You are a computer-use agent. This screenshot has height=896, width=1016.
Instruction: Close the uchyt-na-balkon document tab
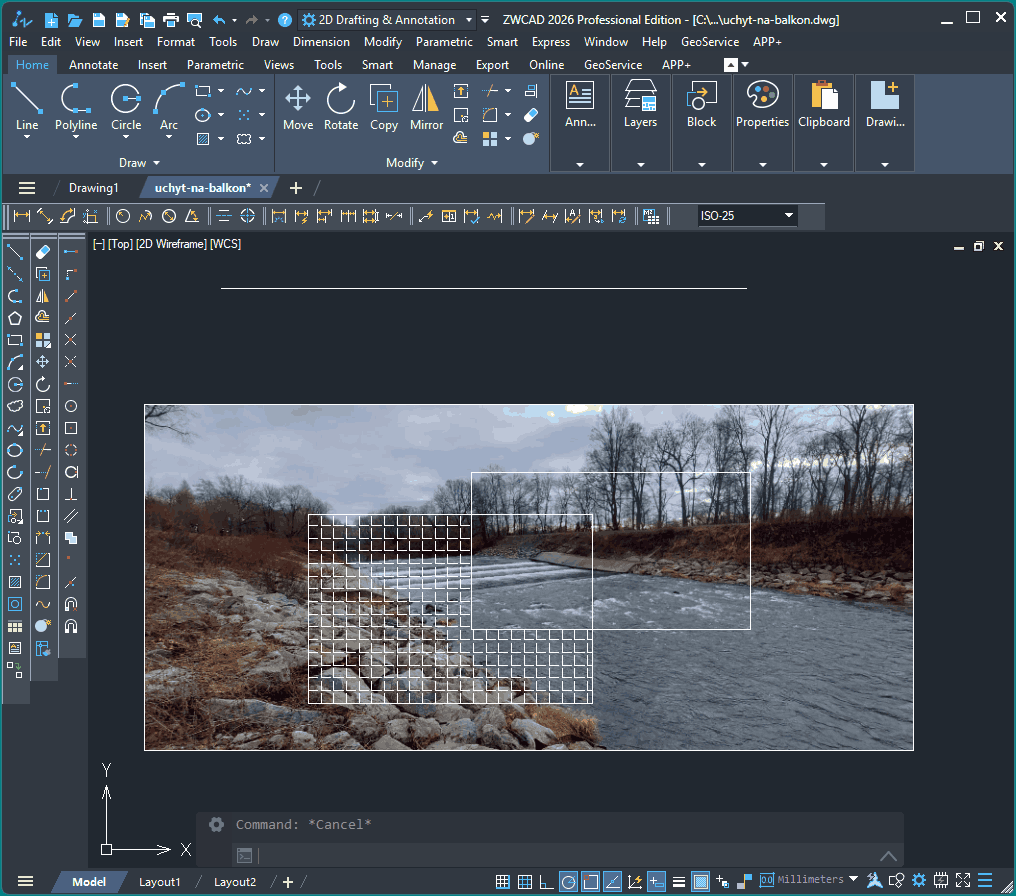click(264, 188)
